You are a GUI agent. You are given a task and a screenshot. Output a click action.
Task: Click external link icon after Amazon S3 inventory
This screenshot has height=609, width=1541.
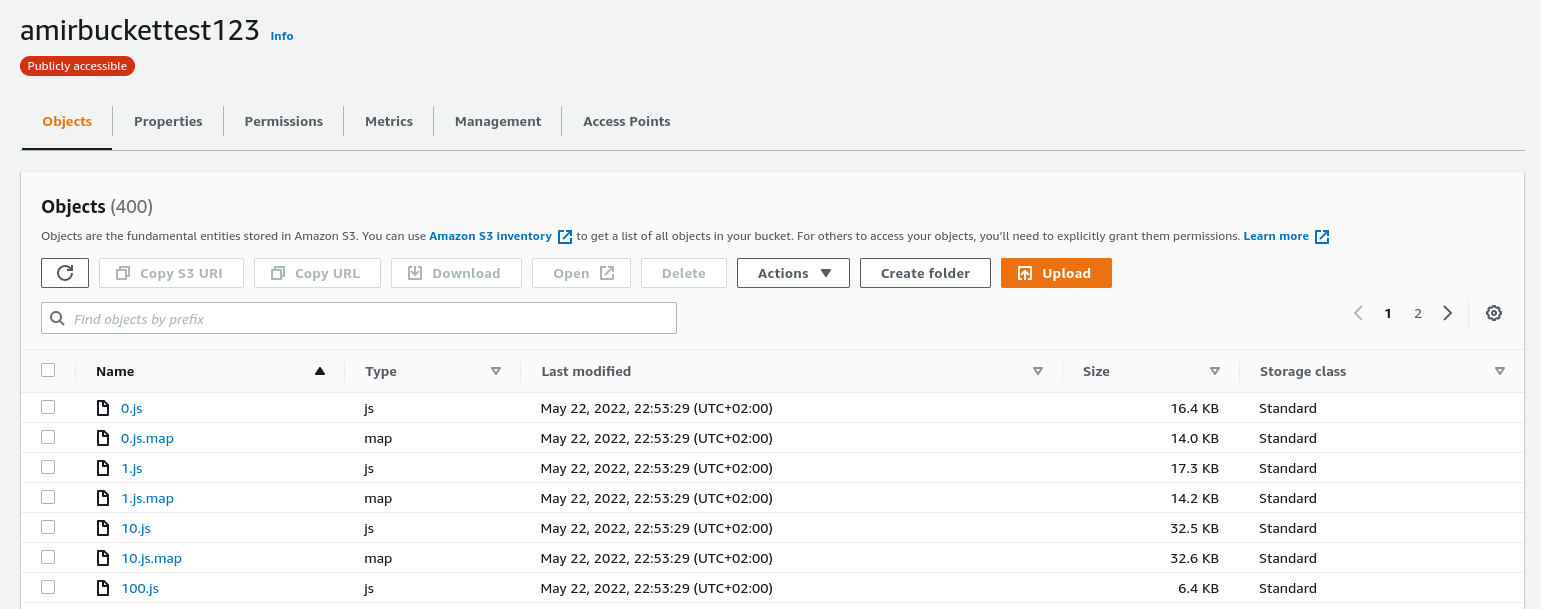pyautogui.click(x=565, y=237)
